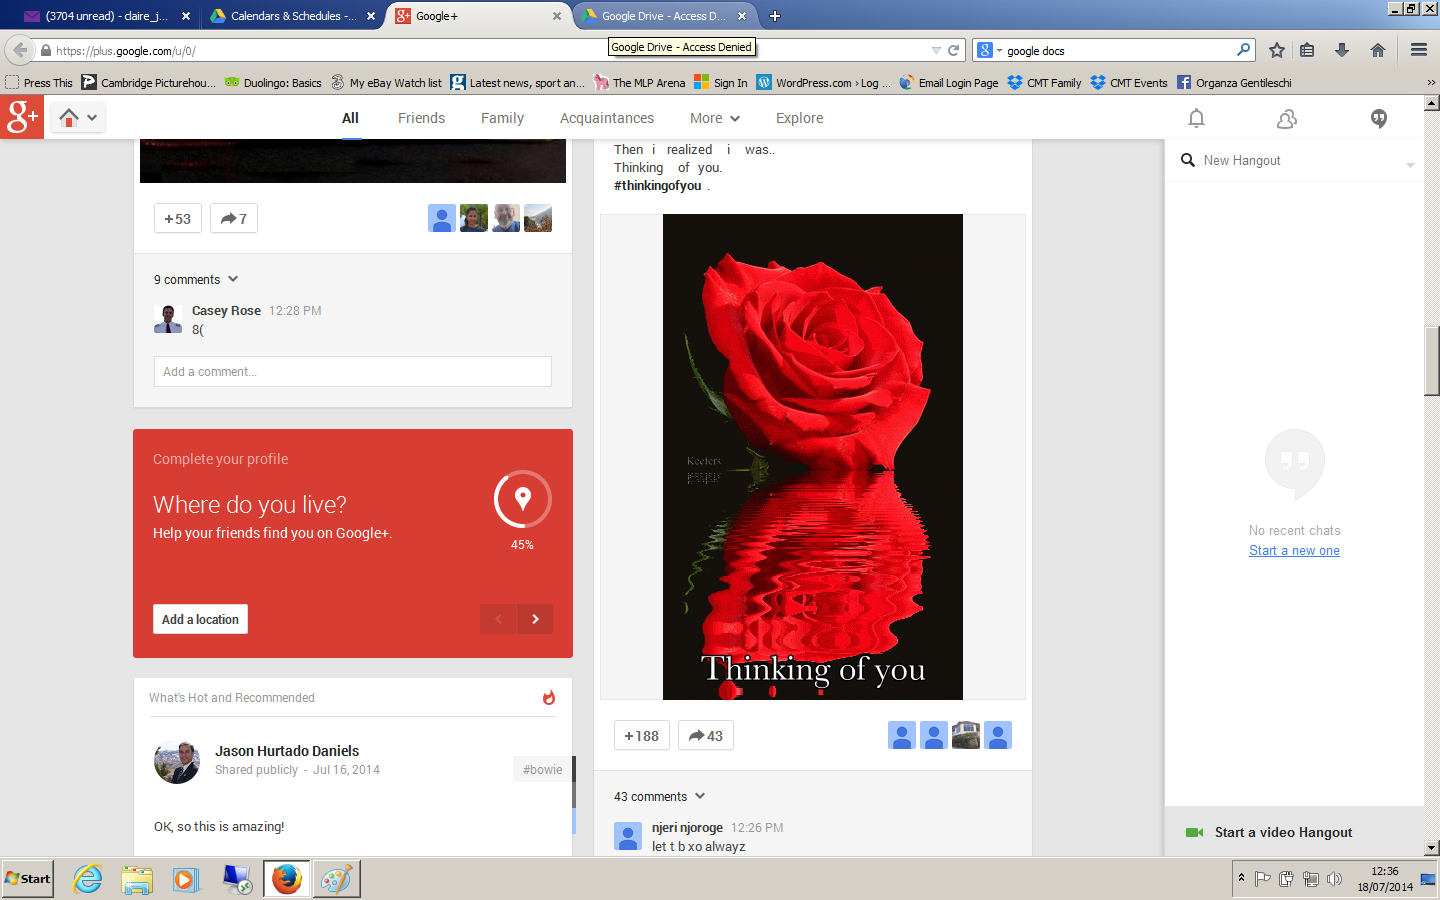Click the Firefox bookmark star icon
This screenshot has height=900, width=1440.
pyautogui.click(x=1277, y=50)
